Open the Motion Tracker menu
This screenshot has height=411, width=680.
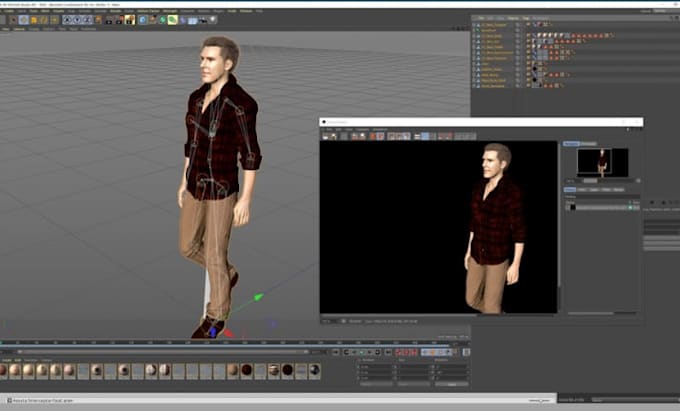point(148,11)
